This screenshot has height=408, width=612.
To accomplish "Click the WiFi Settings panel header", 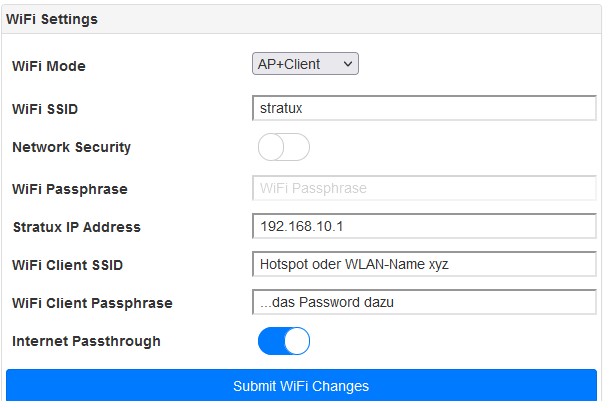I will (x=52, y=19).
